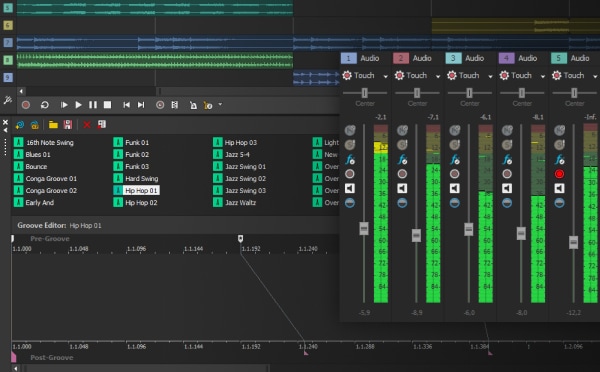
Task: Open the metronome count-in dropdown arrow
Action: tap(220, 104)
